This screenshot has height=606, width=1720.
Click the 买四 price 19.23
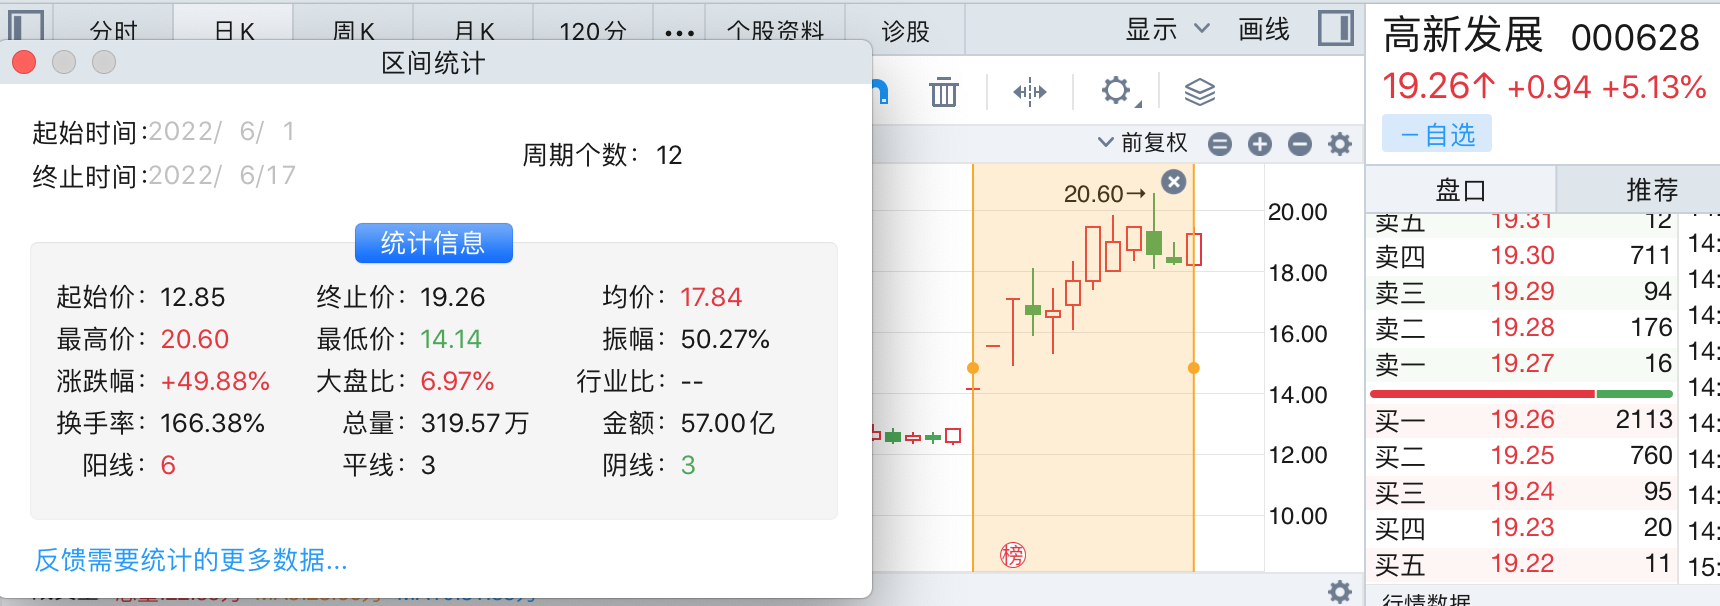click(x=1522, y=528)
